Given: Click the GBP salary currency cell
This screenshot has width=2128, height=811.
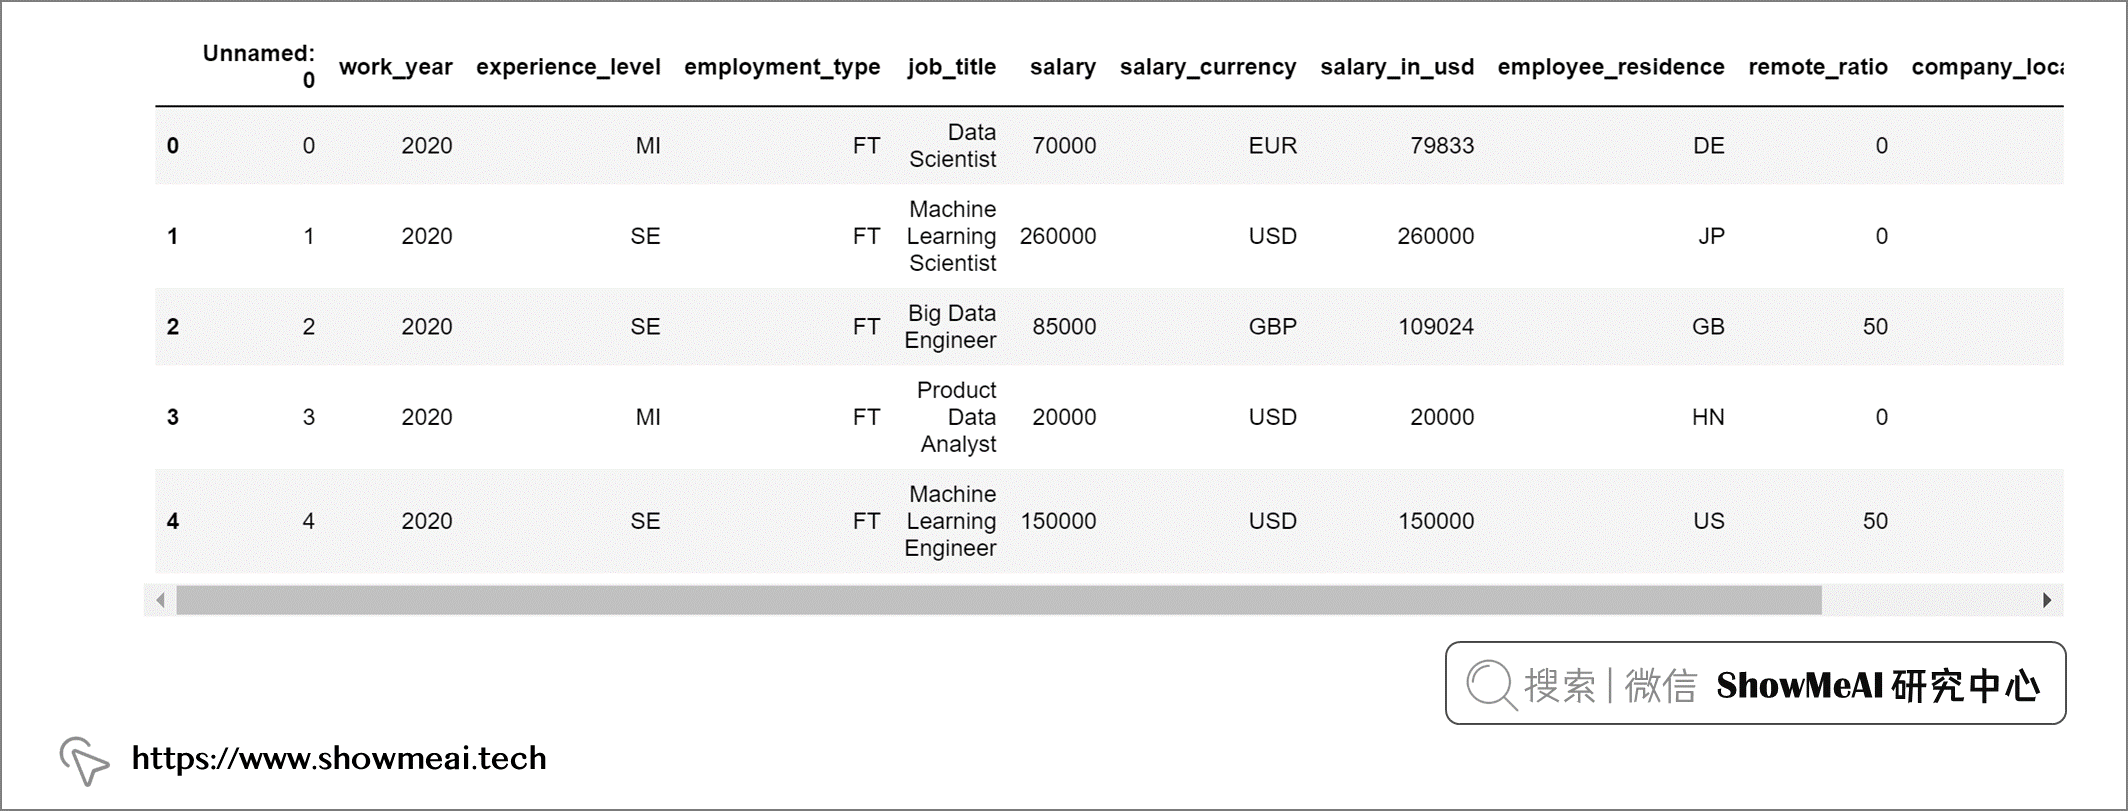Looking at the screenshot, I should [1272, 327].
